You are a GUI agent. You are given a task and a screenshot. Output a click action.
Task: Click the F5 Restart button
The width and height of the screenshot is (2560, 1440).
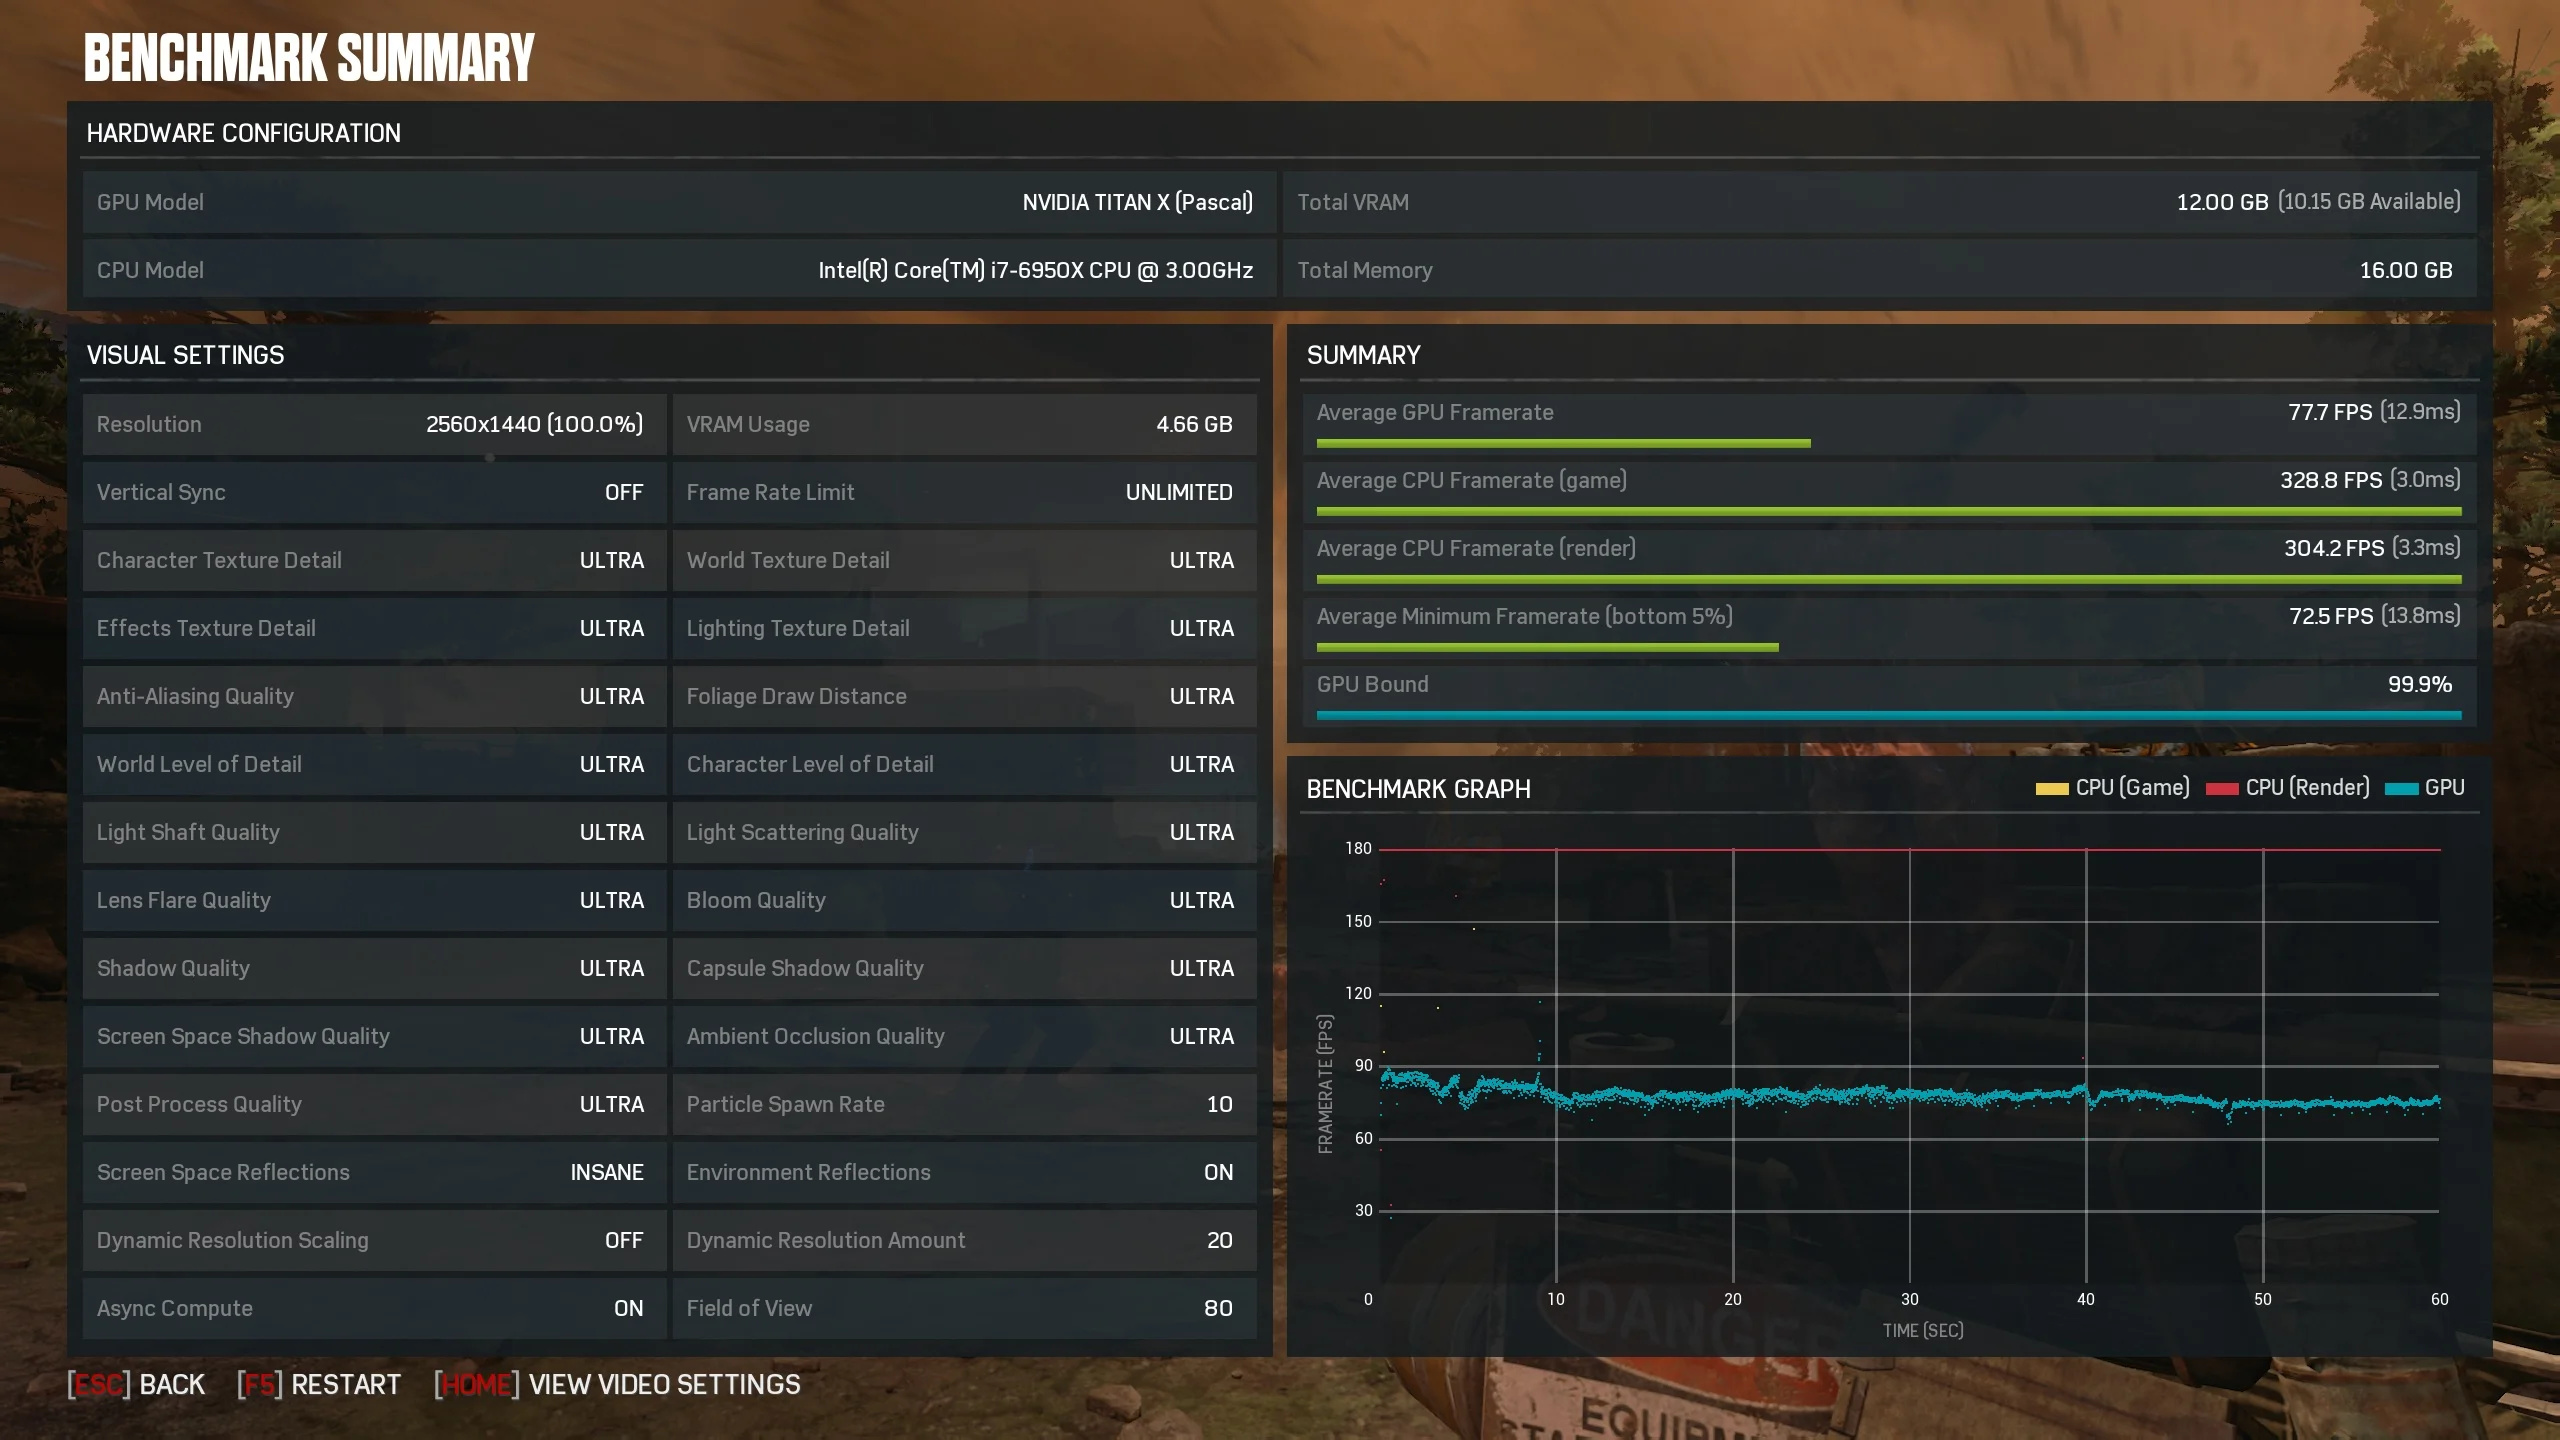tap(319, 1385)
